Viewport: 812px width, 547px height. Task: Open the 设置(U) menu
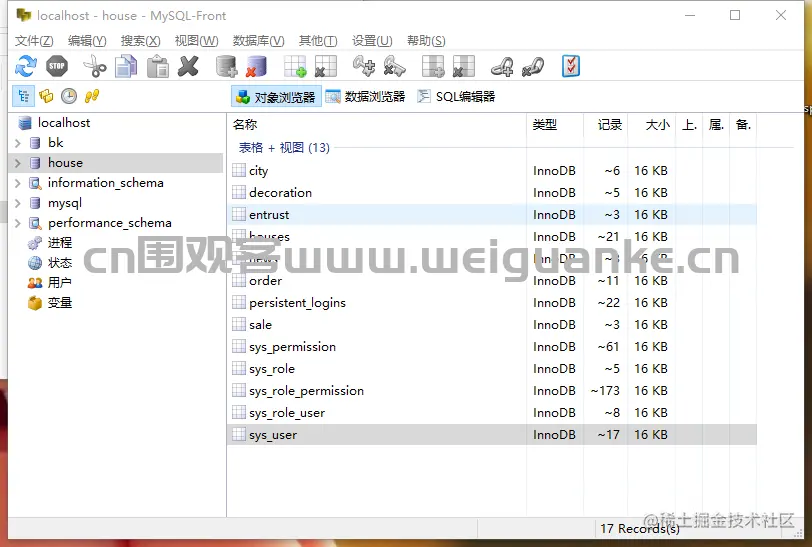372,40
